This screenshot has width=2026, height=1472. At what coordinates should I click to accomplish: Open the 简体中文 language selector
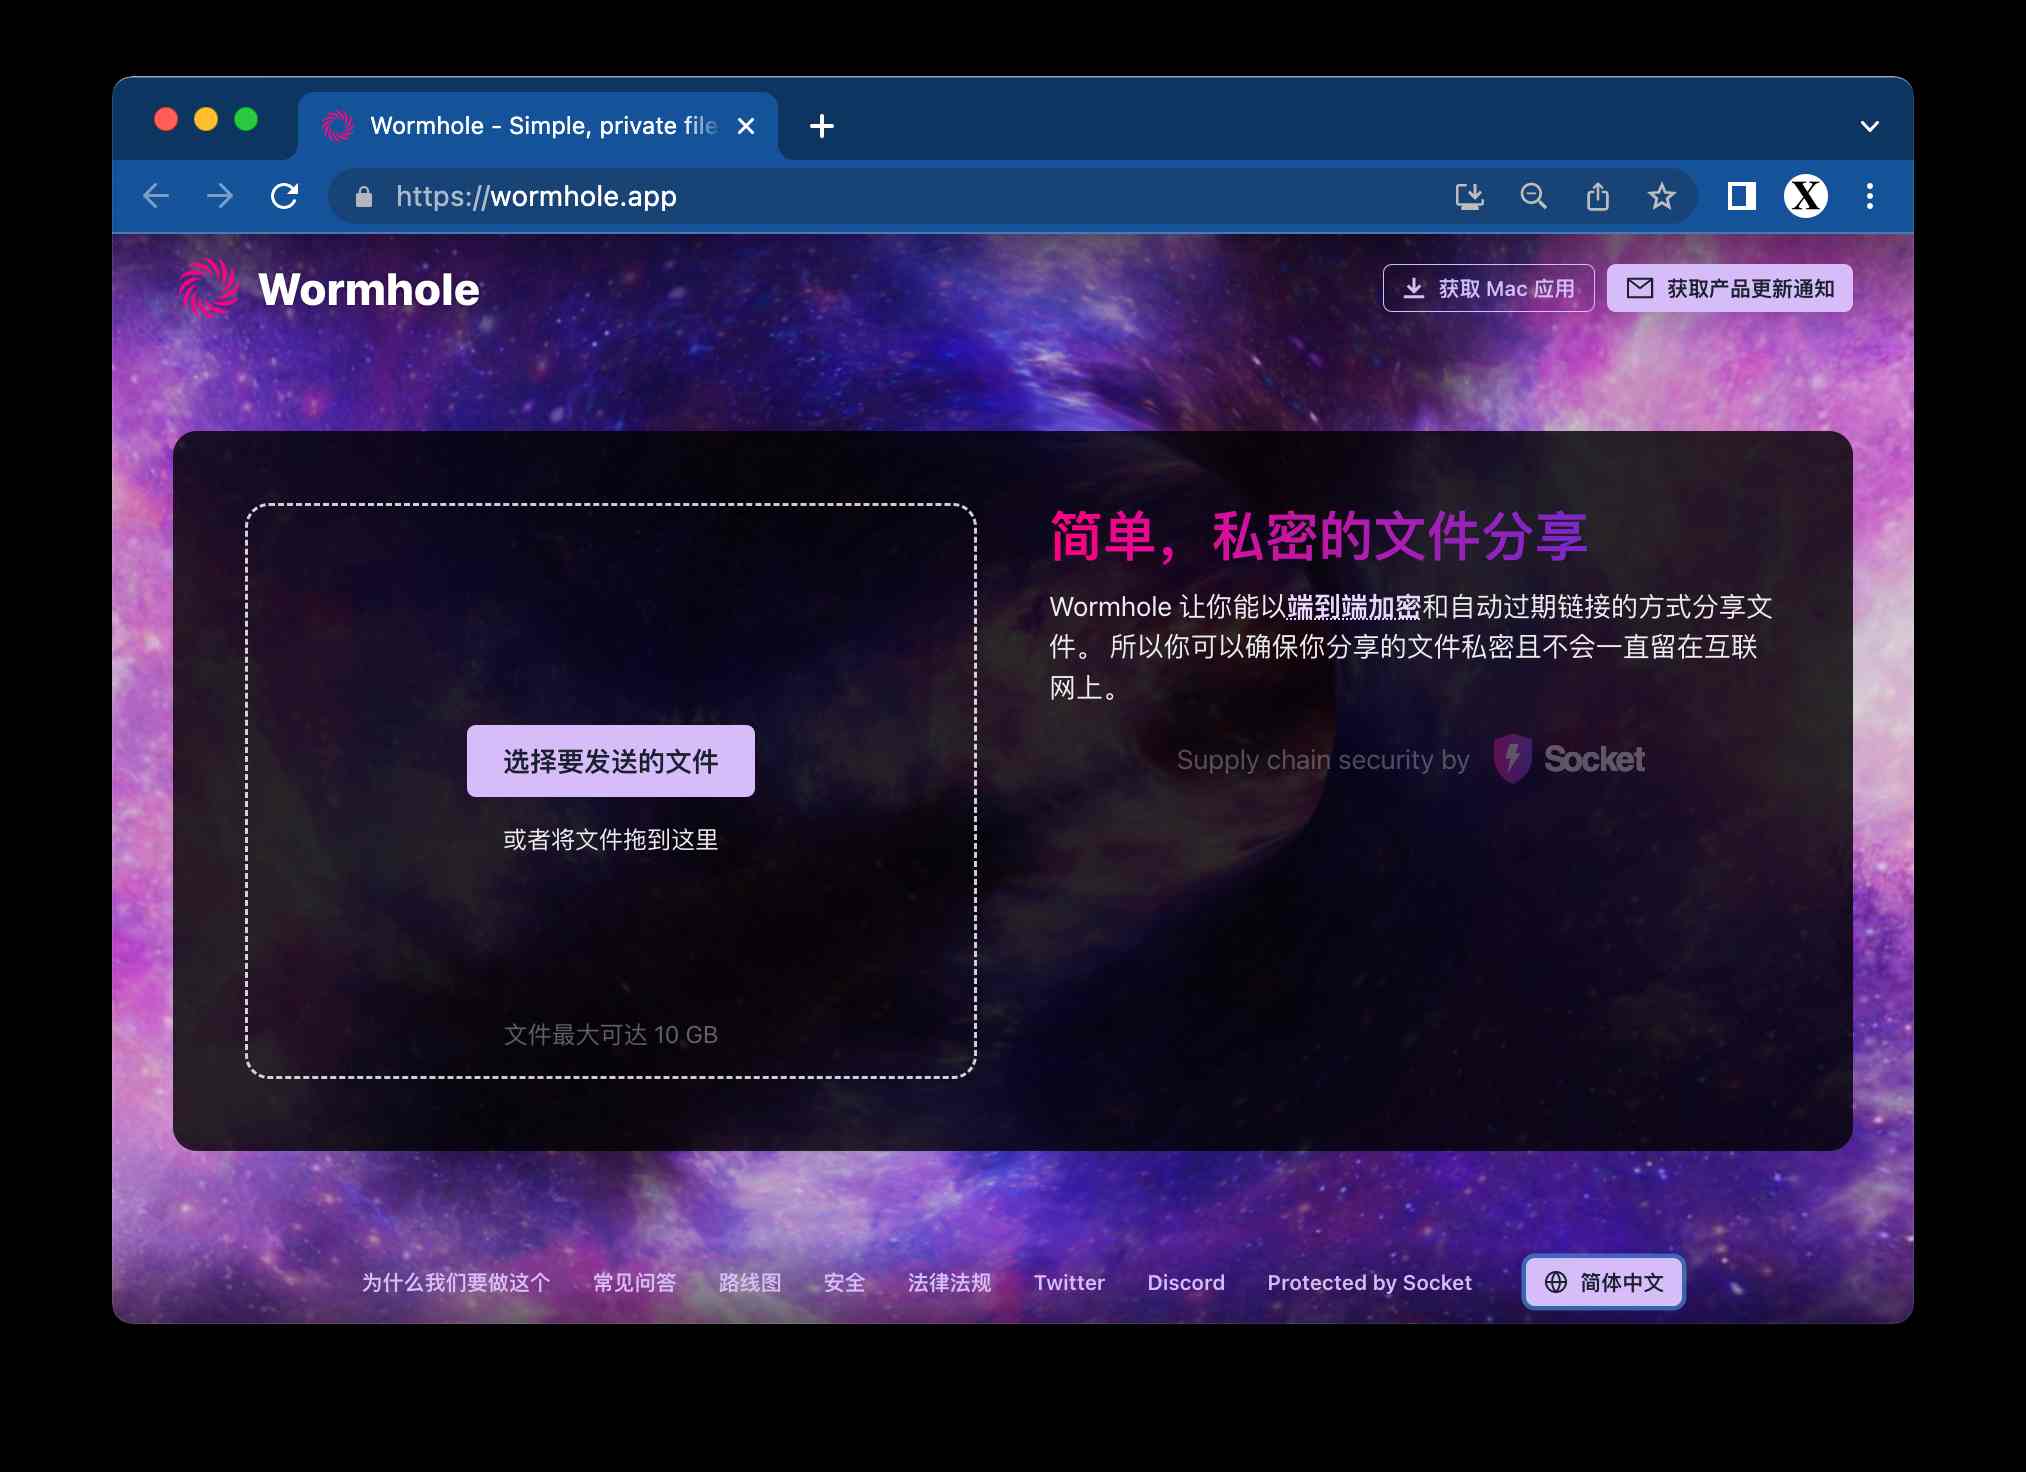click(1604, 1282)
